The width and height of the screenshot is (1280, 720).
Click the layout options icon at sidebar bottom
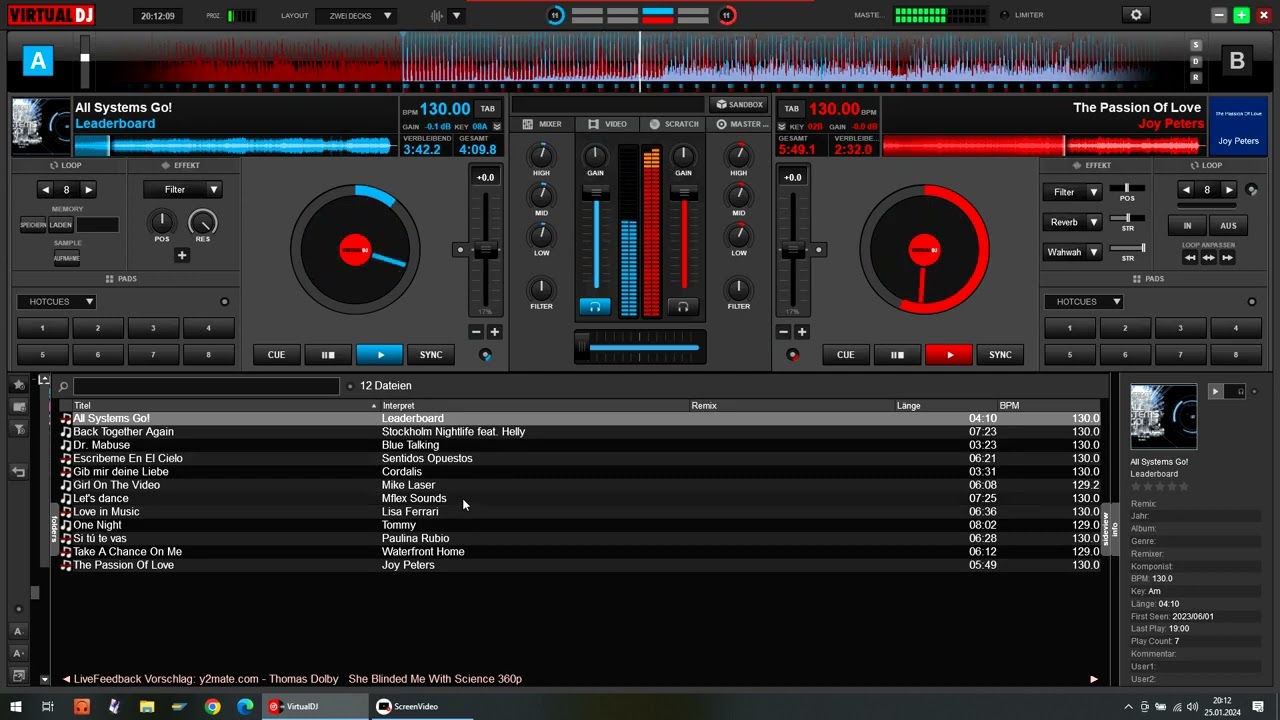pos(18,676)
